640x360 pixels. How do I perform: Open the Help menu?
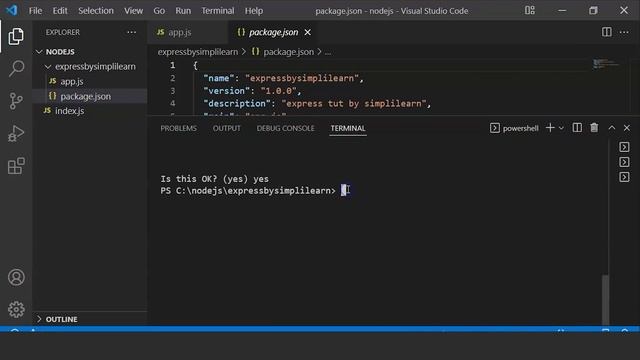coord(254,11)
